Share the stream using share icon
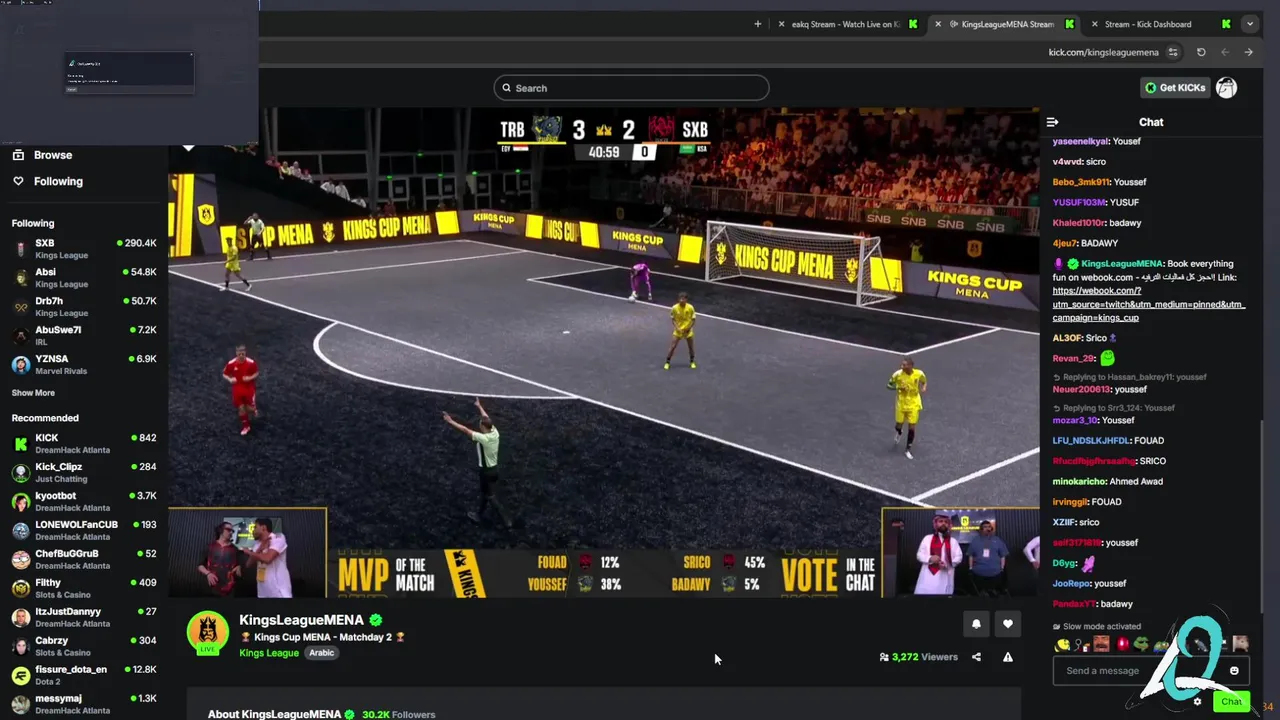Image resolution: width=1280 pixels, height=720 pixels. 976,657
